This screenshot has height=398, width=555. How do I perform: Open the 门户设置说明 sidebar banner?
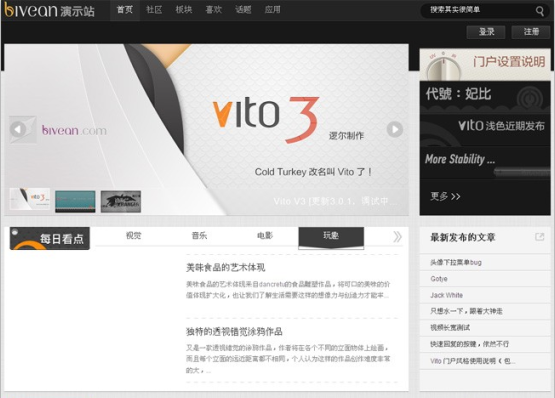485,64
